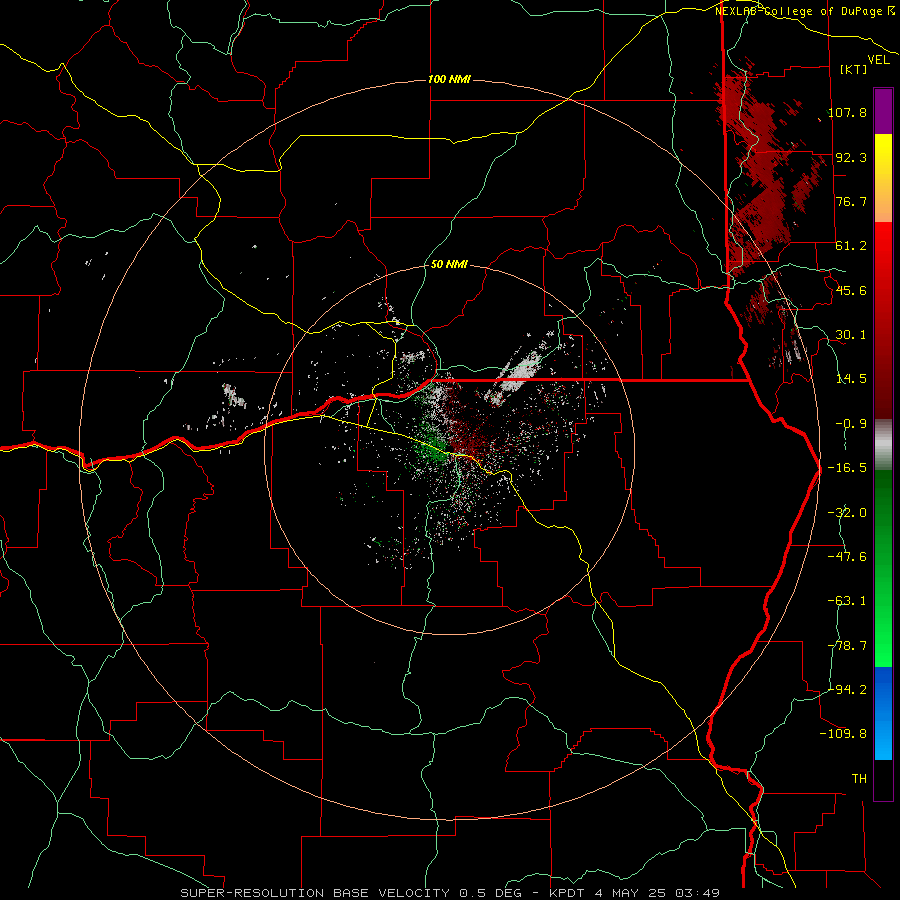
Task: Select the 92.3 scale value
Action: [851, 157]
